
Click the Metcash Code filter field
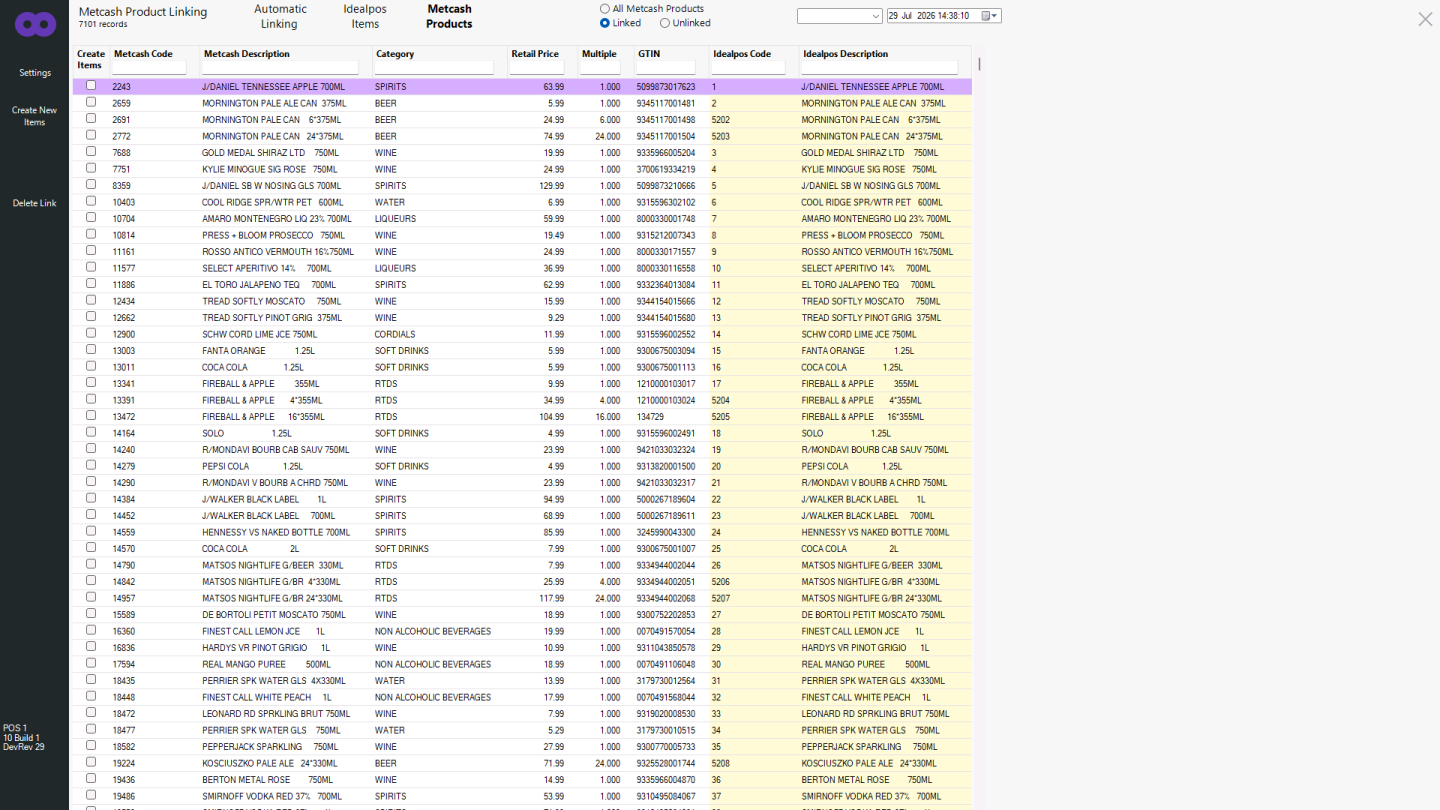(x=149, y=68)
